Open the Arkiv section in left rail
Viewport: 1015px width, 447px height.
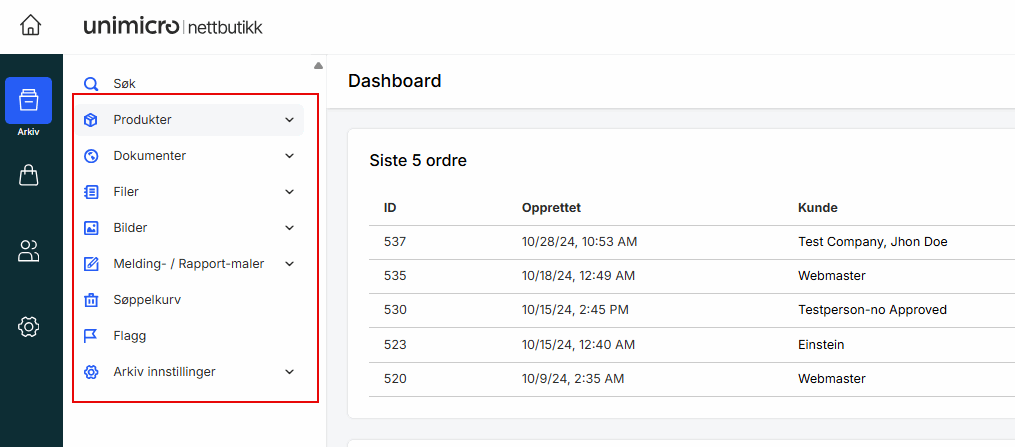pyautogui.click(x=28, y=102)
